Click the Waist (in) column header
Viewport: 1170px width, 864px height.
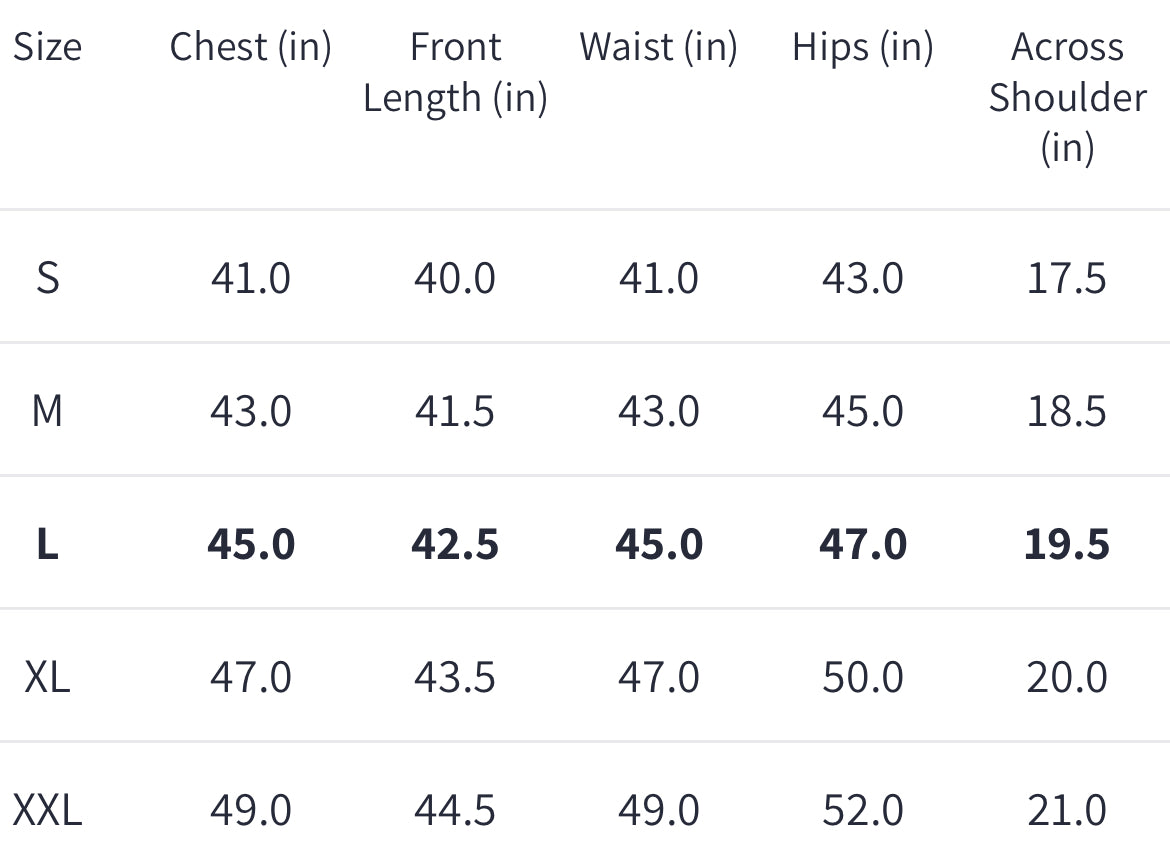tap(658, 47)
